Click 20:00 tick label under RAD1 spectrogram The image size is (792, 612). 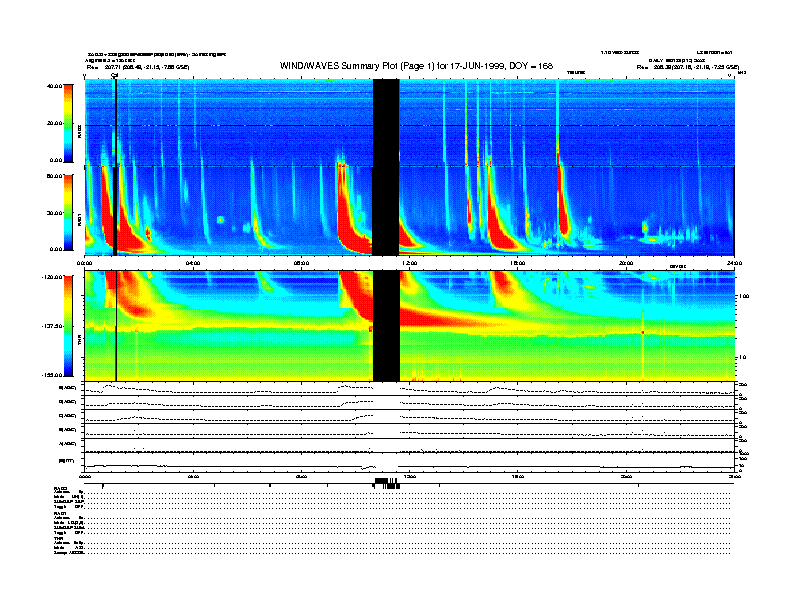point(626,263)
